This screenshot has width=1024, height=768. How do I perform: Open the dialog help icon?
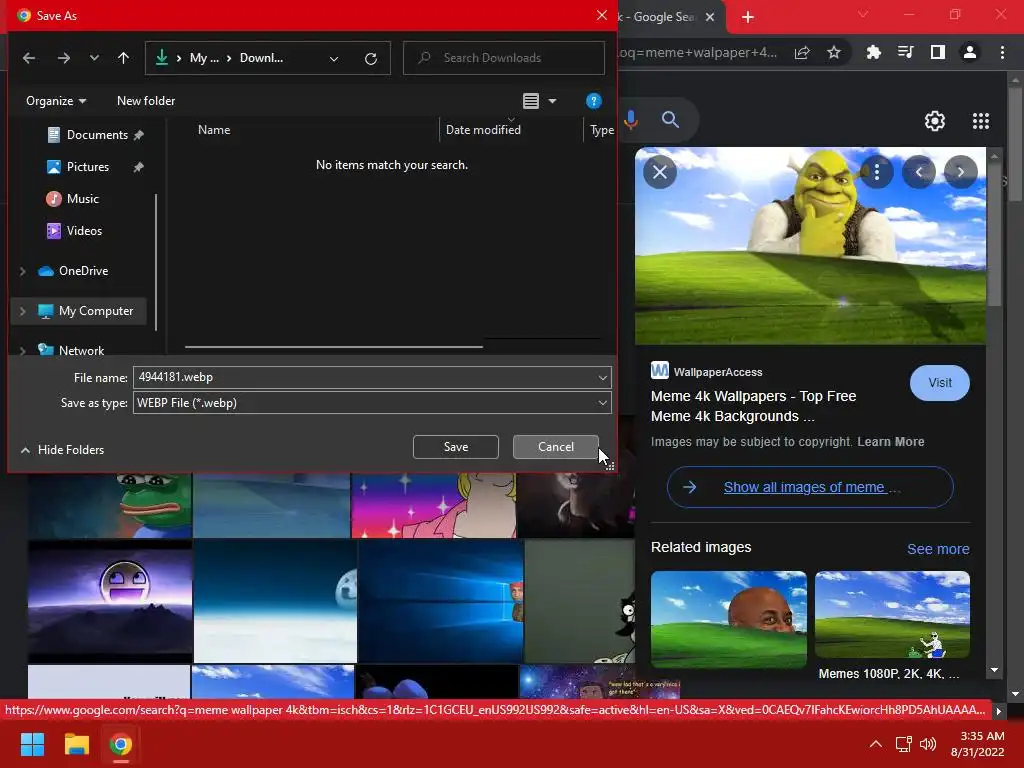coord(594,101)
